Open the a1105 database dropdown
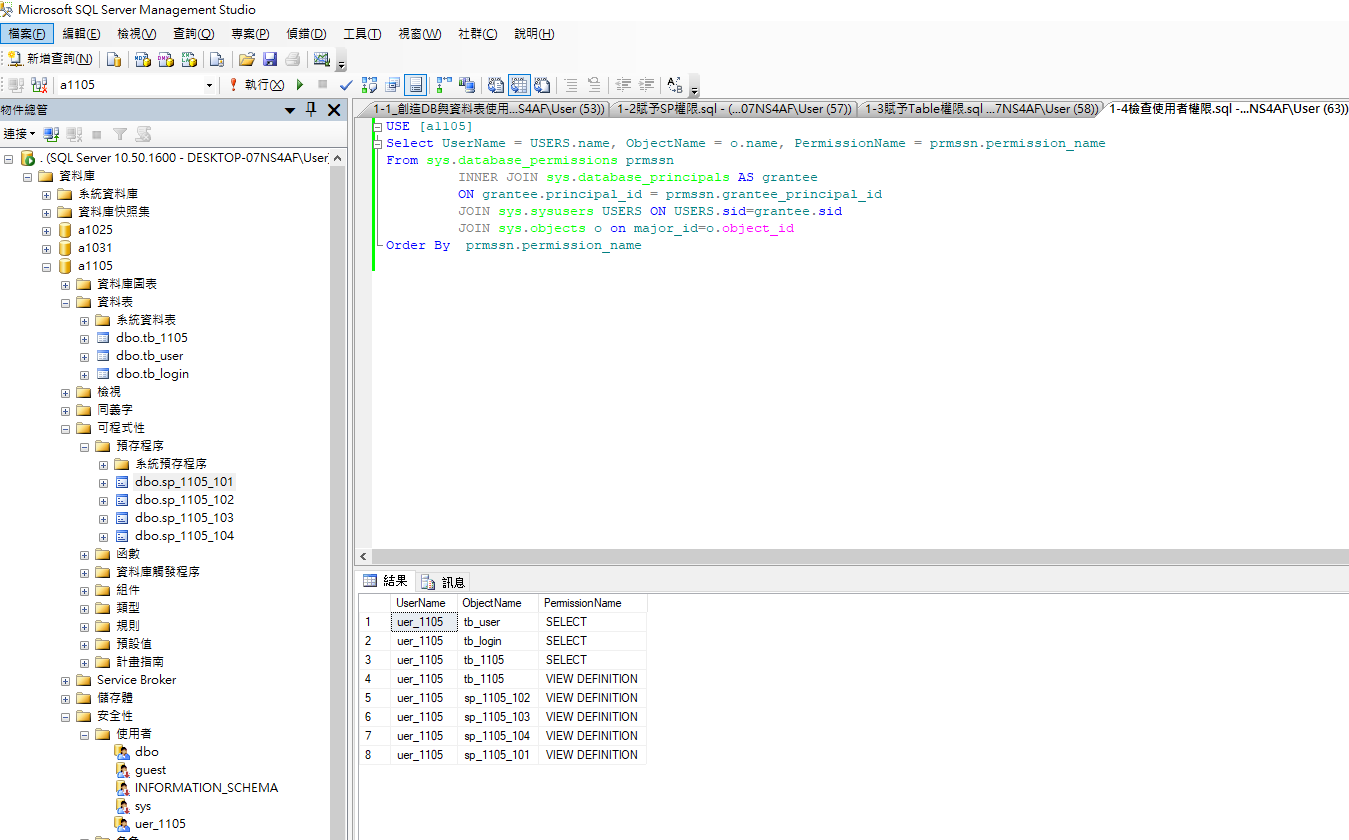 coord(209,85)
